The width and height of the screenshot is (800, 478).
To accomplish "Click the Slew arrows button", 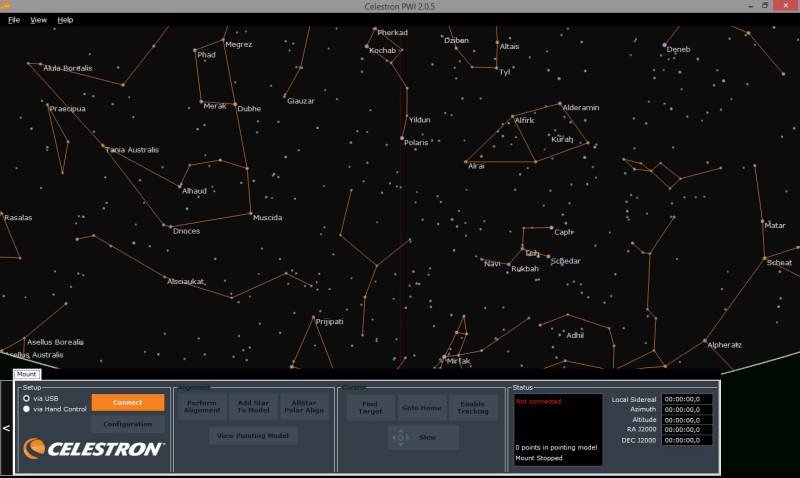I will pos(423,437).
